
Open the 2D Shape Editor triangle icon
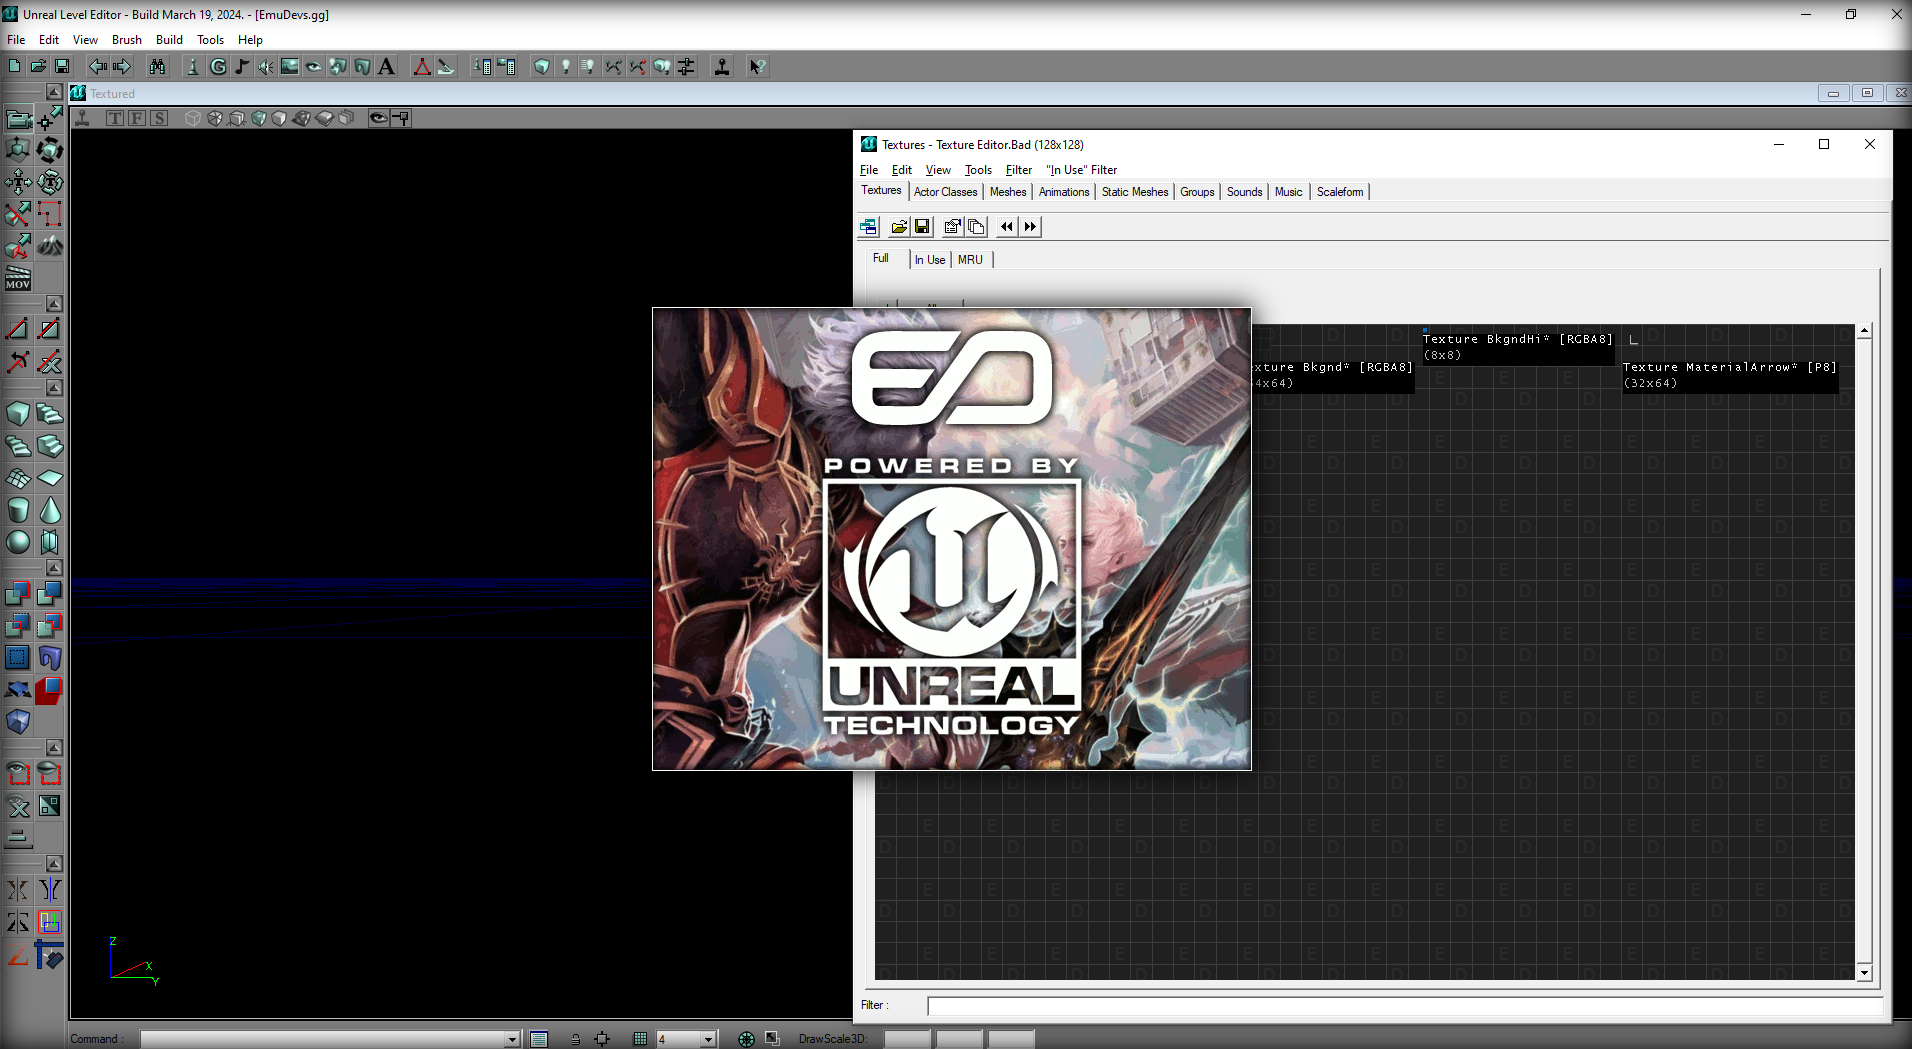click(x=422, y=66)
